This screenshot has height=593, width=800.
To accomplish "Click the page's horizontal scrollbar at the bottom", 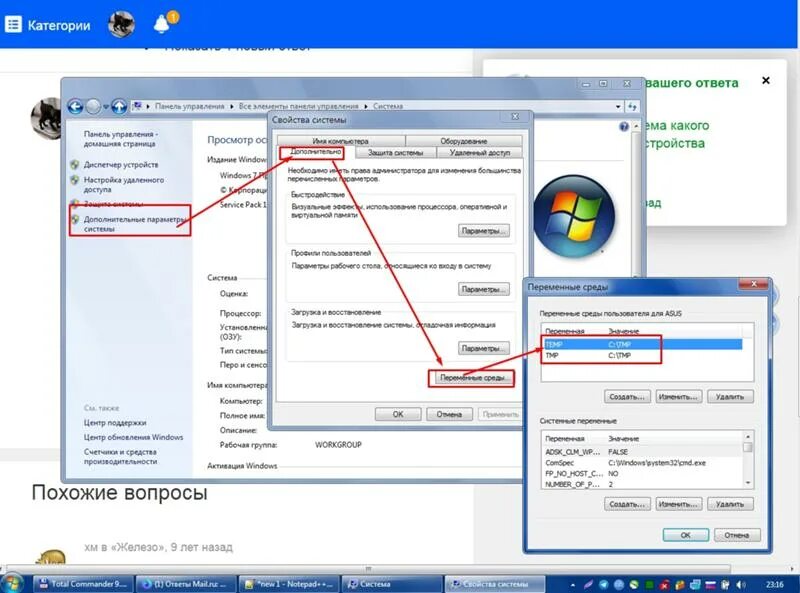I will 368,569.
